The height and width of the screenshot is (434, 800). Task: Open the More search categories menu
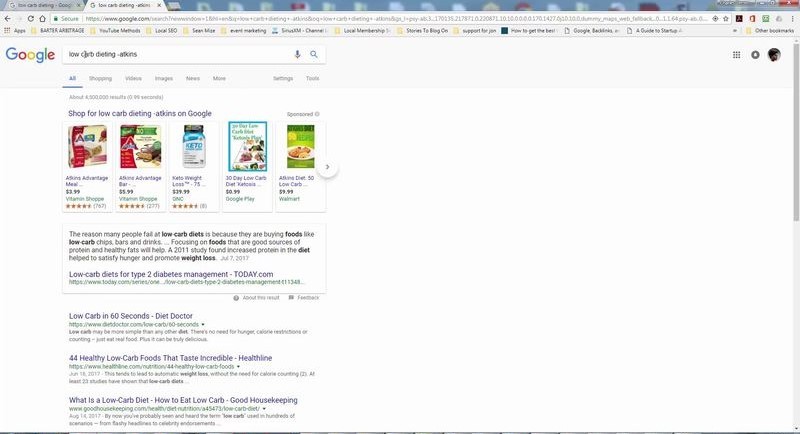(x=219, y=78)
